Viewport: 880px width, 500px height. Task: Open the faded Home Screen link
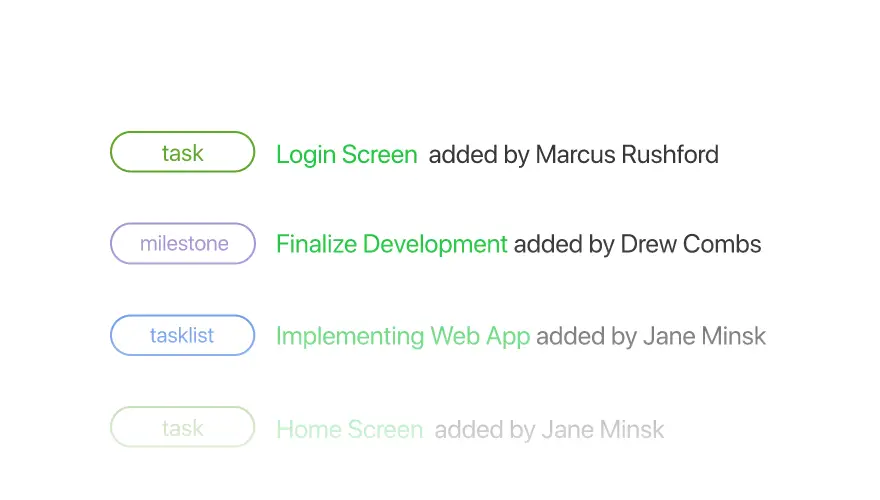[x=350, y=430]
